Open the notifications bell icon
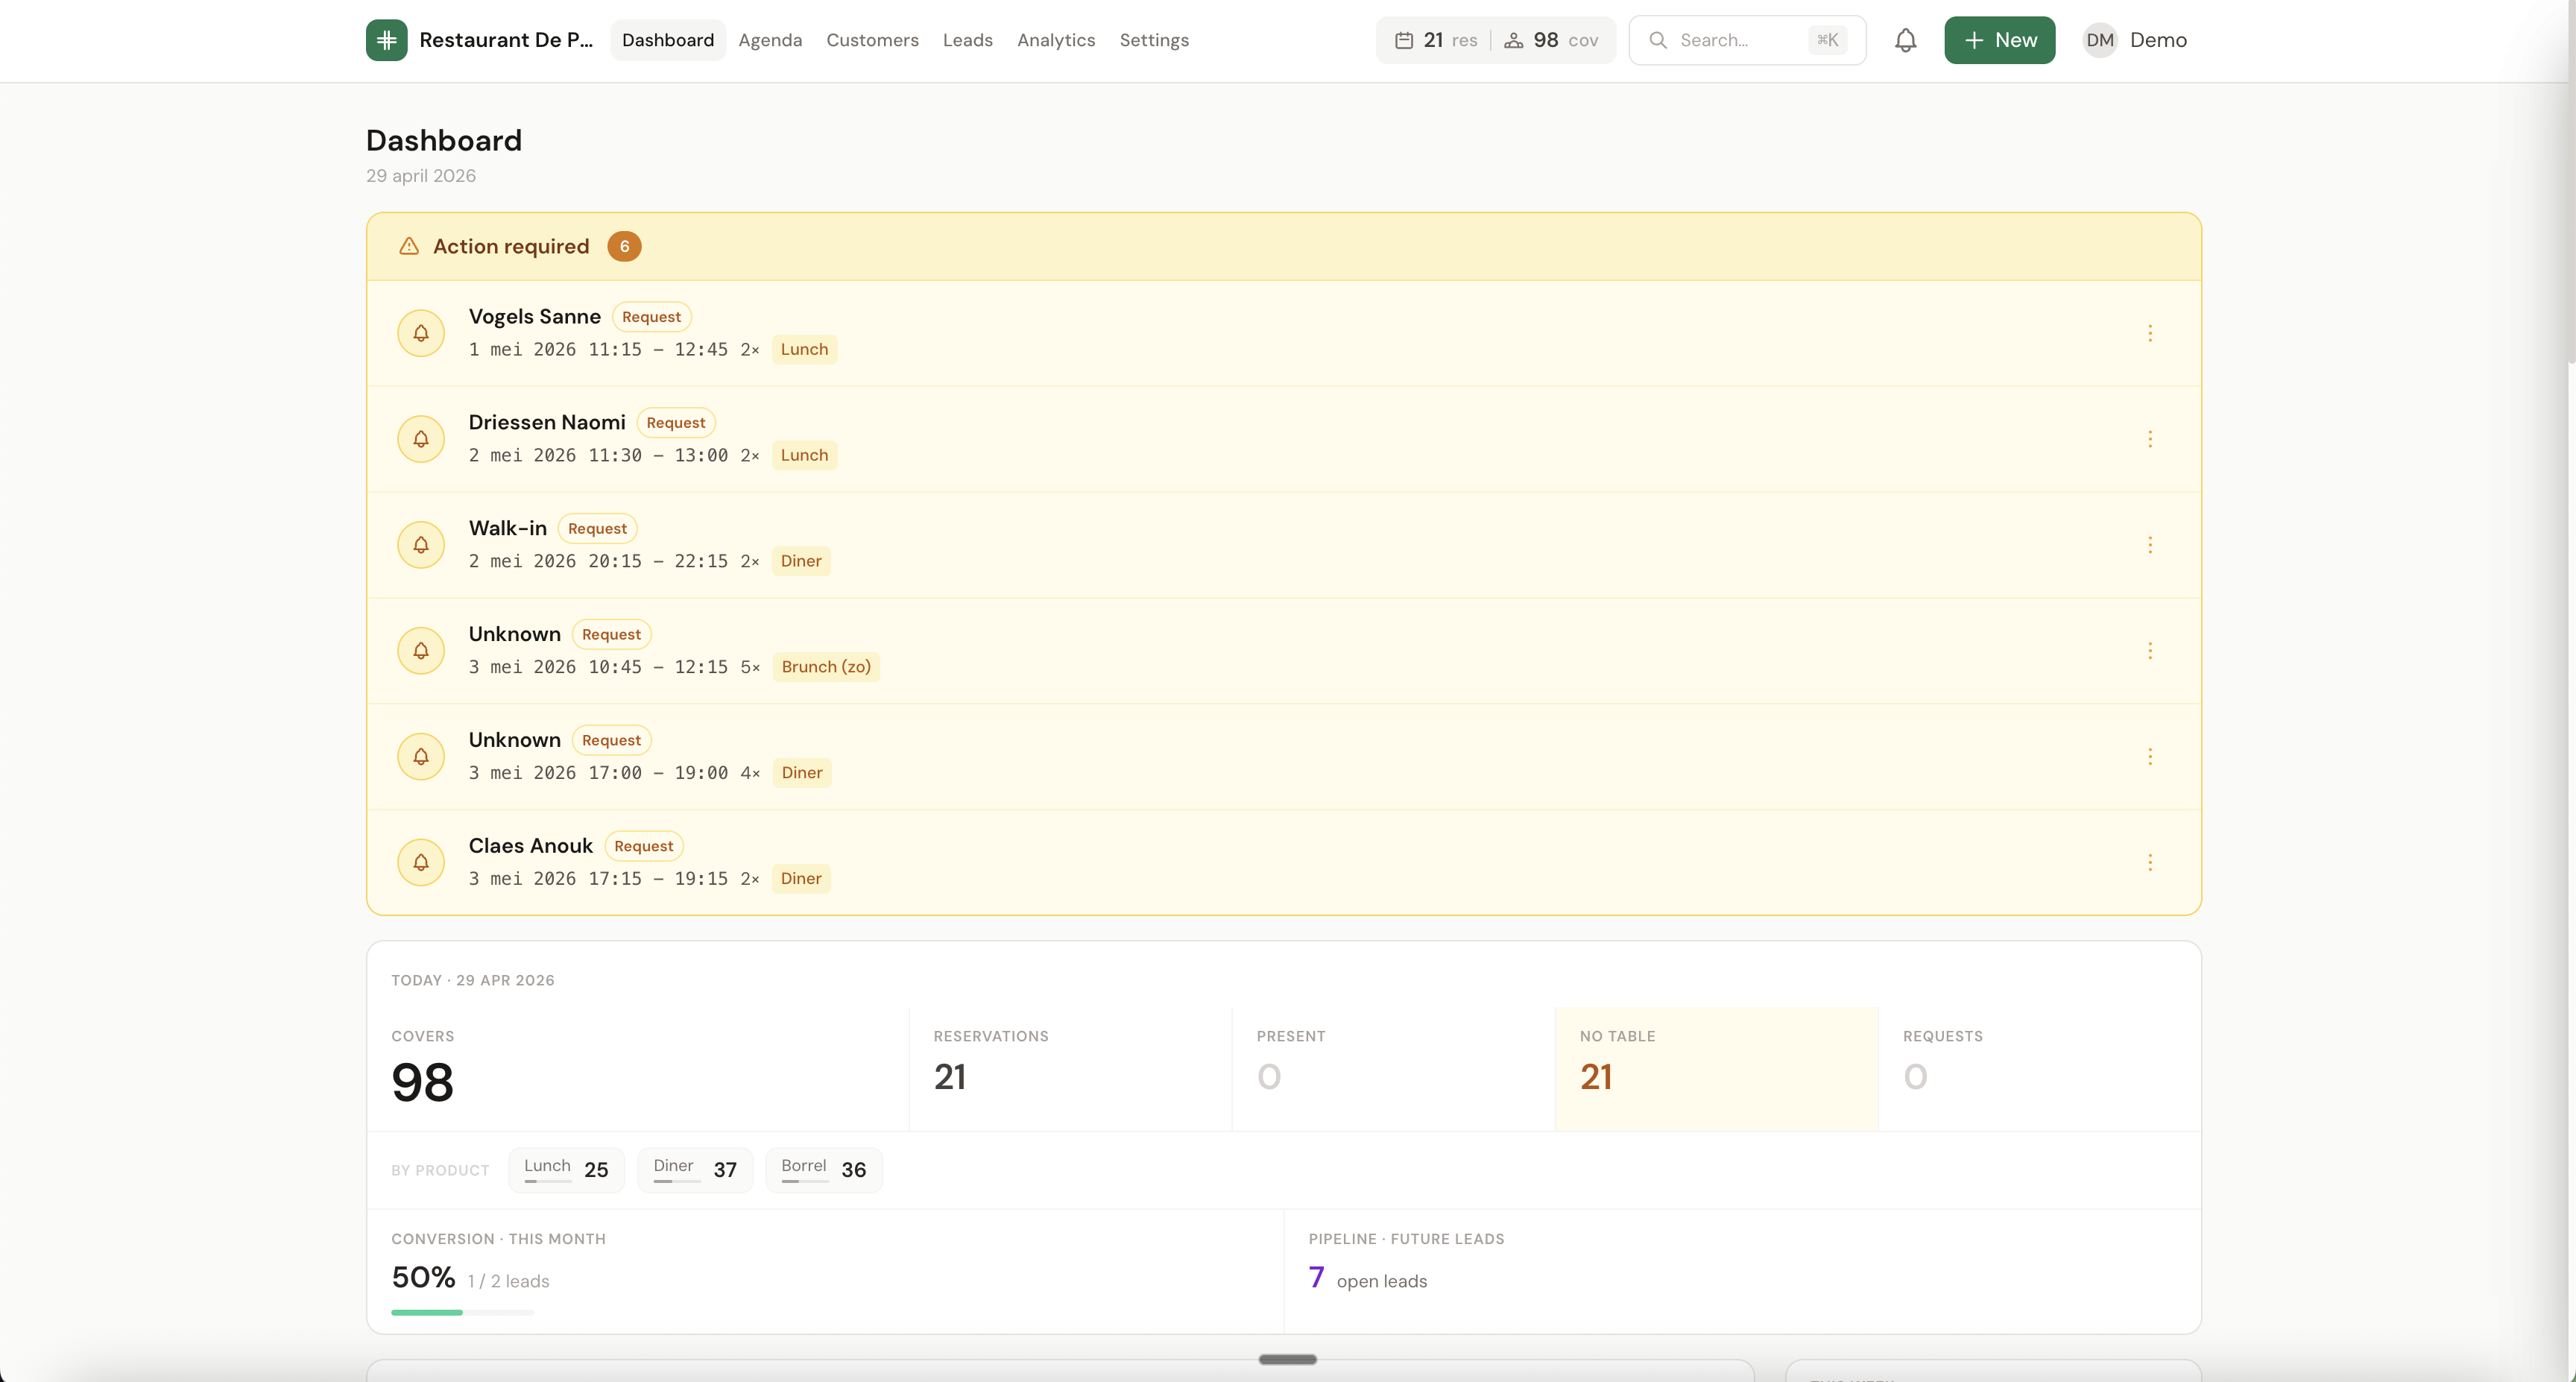The height and width of the screenshot is (1382, 2576). coord(1905,40)
